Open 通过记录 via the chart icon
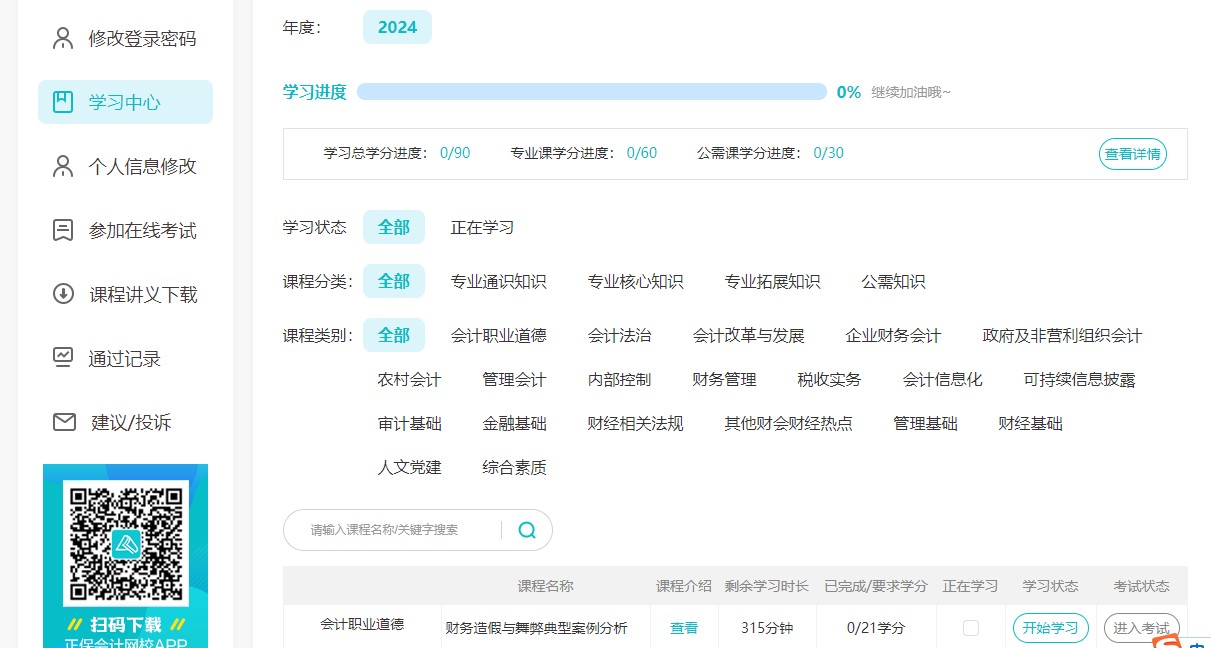This screenshot has height=648, width=1211. (62, 358)
